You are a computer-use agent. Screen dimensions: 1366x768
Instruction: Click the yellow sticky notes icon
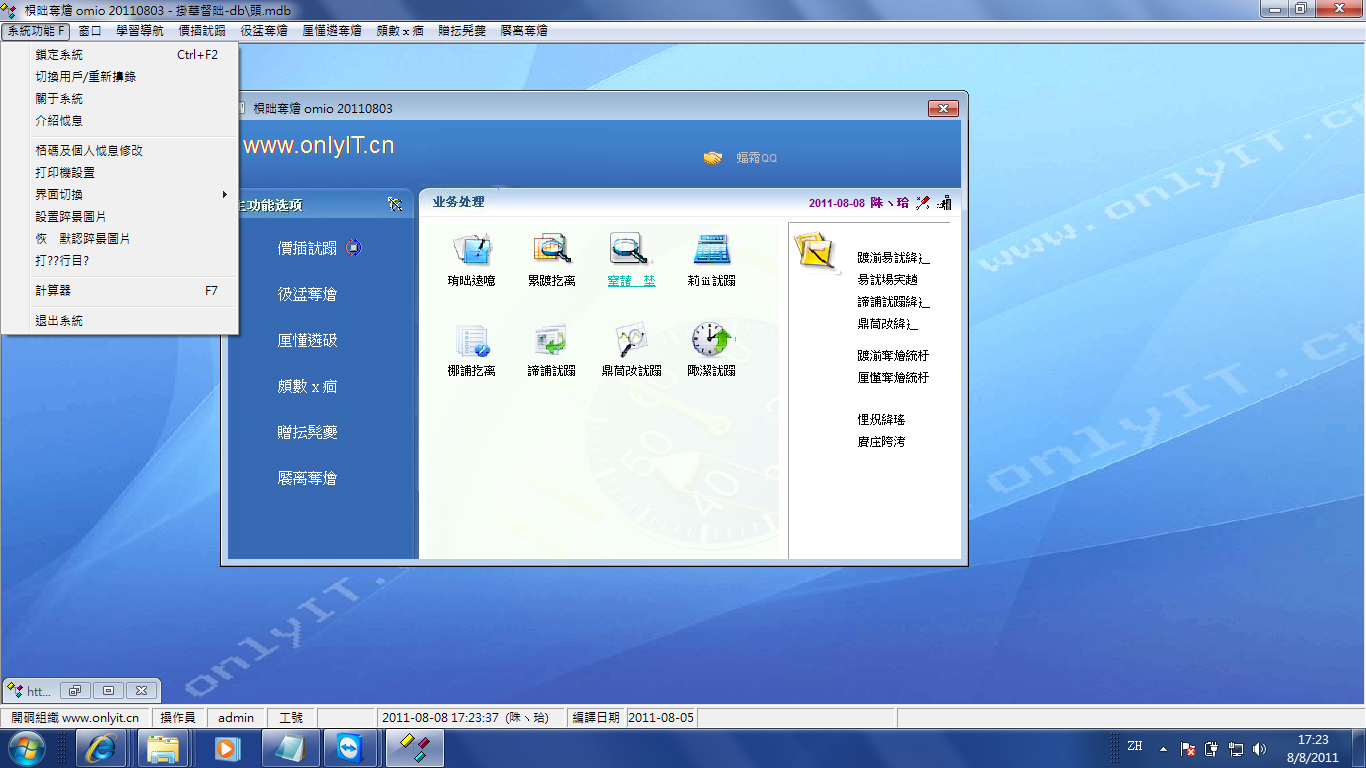815,250
